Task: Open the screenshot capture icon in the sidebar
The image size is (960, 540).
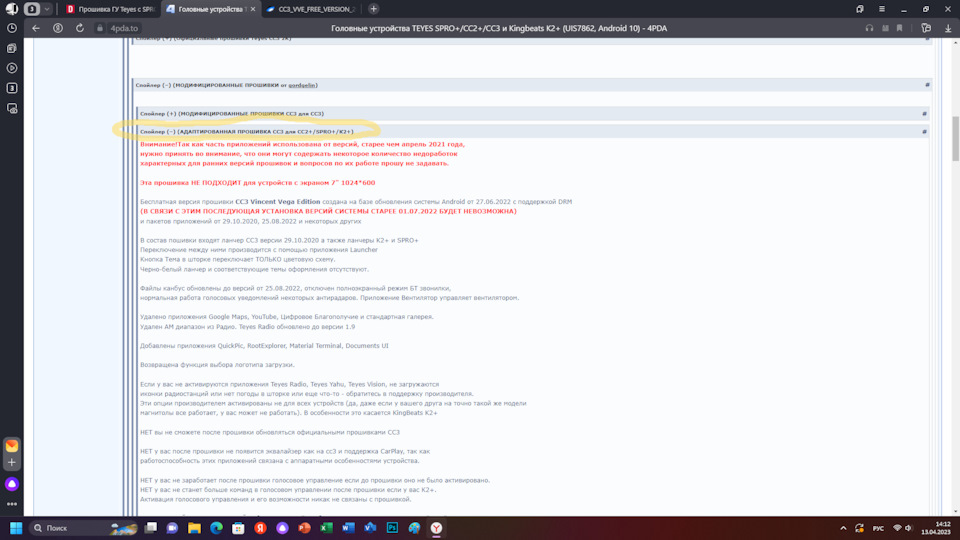Action: coord(12,108)
